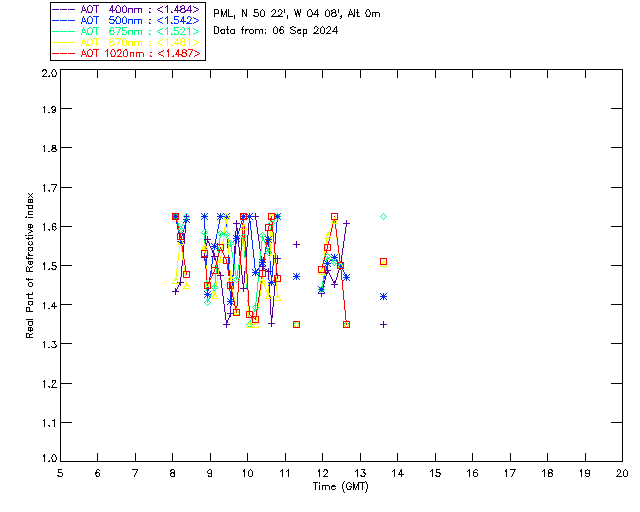640x512 pixels.
Task: Select the AOT 870nm legend entry
Action: click(126, 42)
